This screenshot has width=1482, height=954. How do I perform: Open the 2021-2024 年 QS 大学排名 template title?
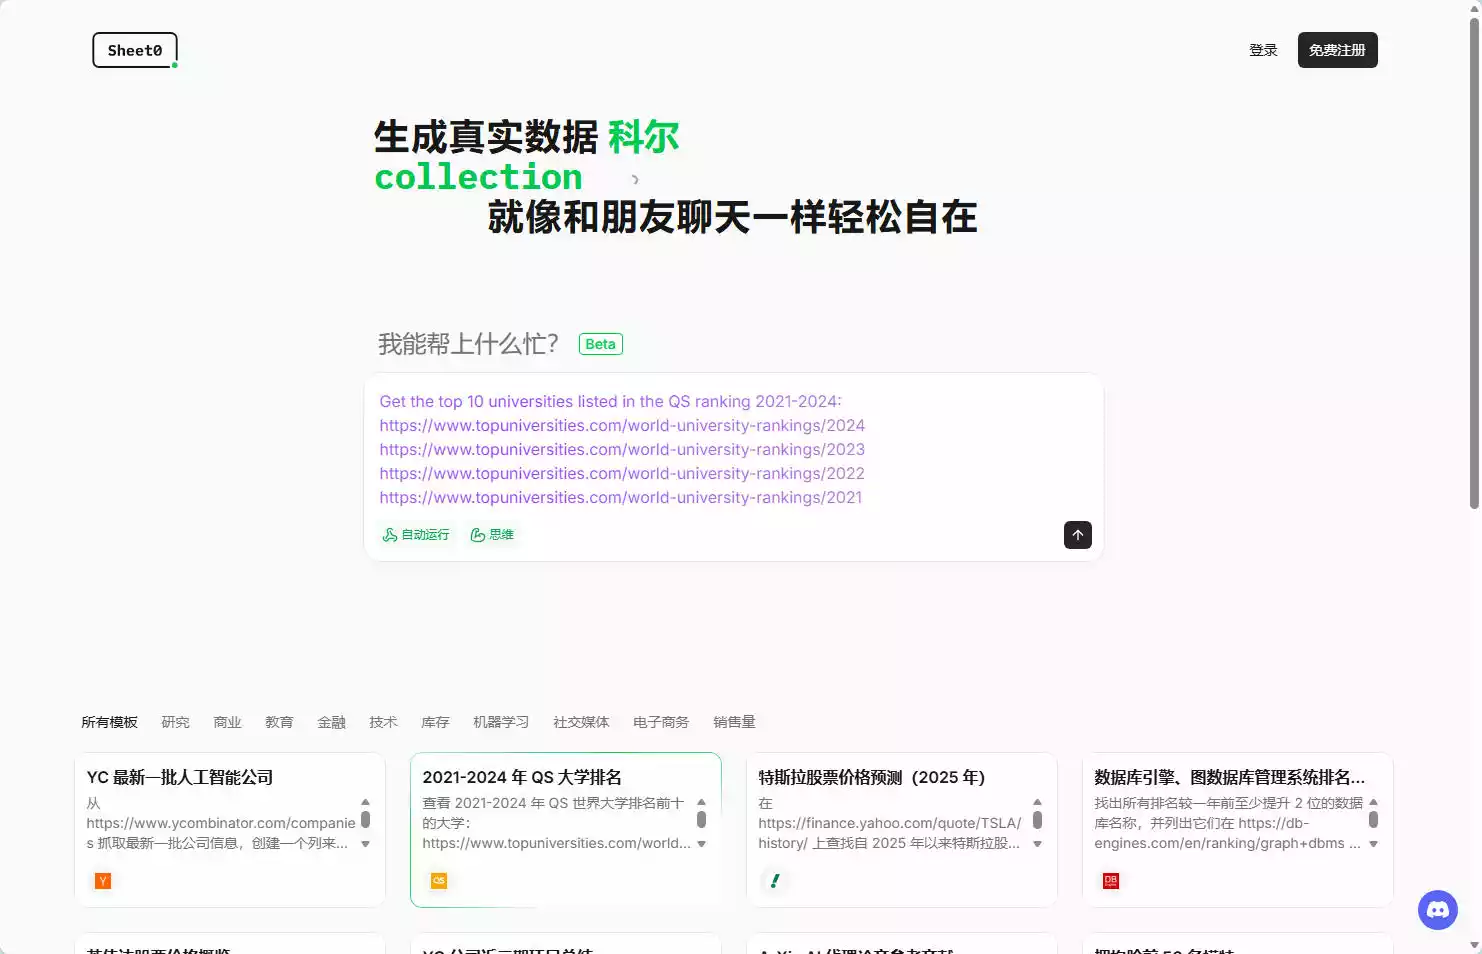point(522,777)
